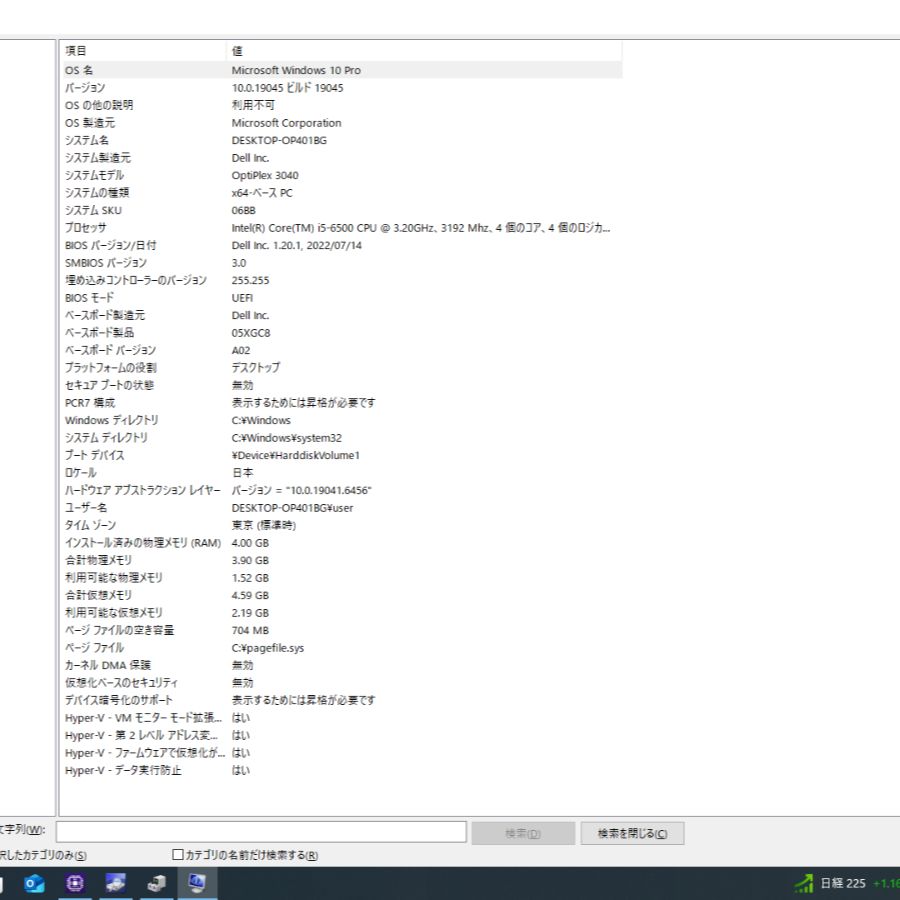Click the 検索を閉じる button

click(632, 833)
